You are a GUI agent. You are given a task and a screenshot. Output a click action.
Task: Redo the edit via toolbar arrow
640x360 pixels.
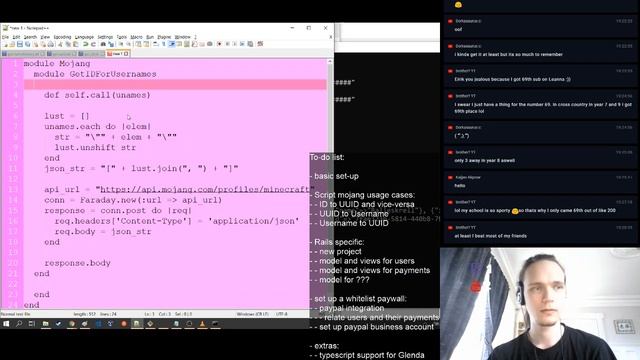coord(93,44)
